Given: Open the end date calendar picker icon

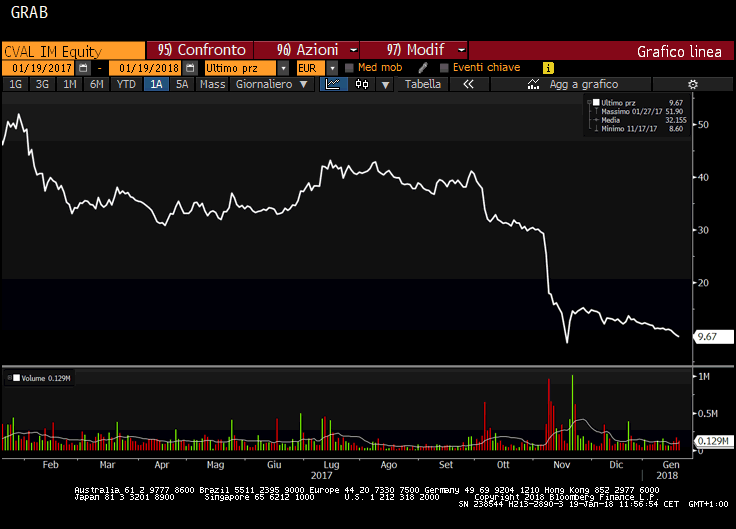Looking at the screenshot, I should point(190,68).
